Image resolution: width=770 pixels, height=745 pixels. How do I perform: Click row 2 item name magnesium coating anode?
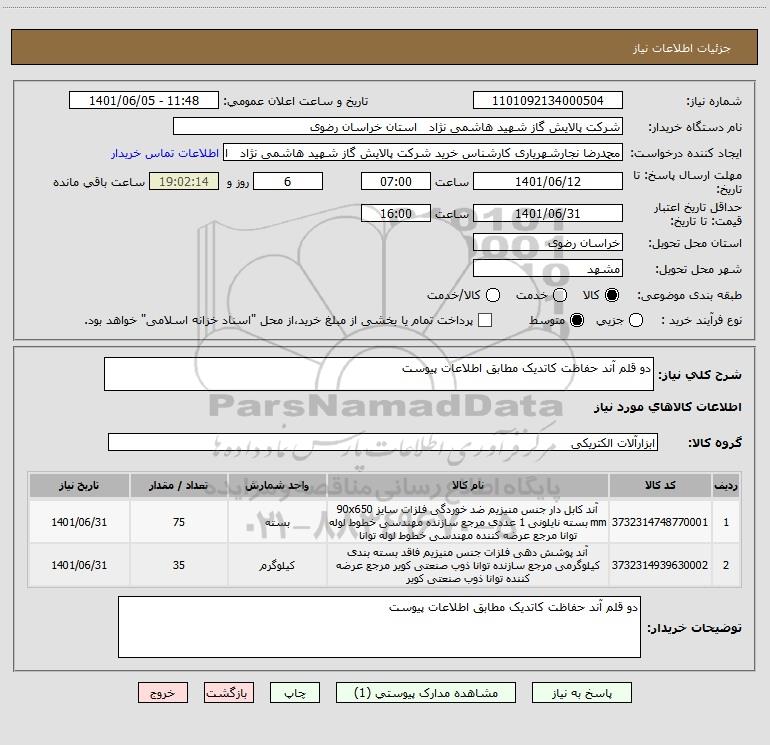468,565
